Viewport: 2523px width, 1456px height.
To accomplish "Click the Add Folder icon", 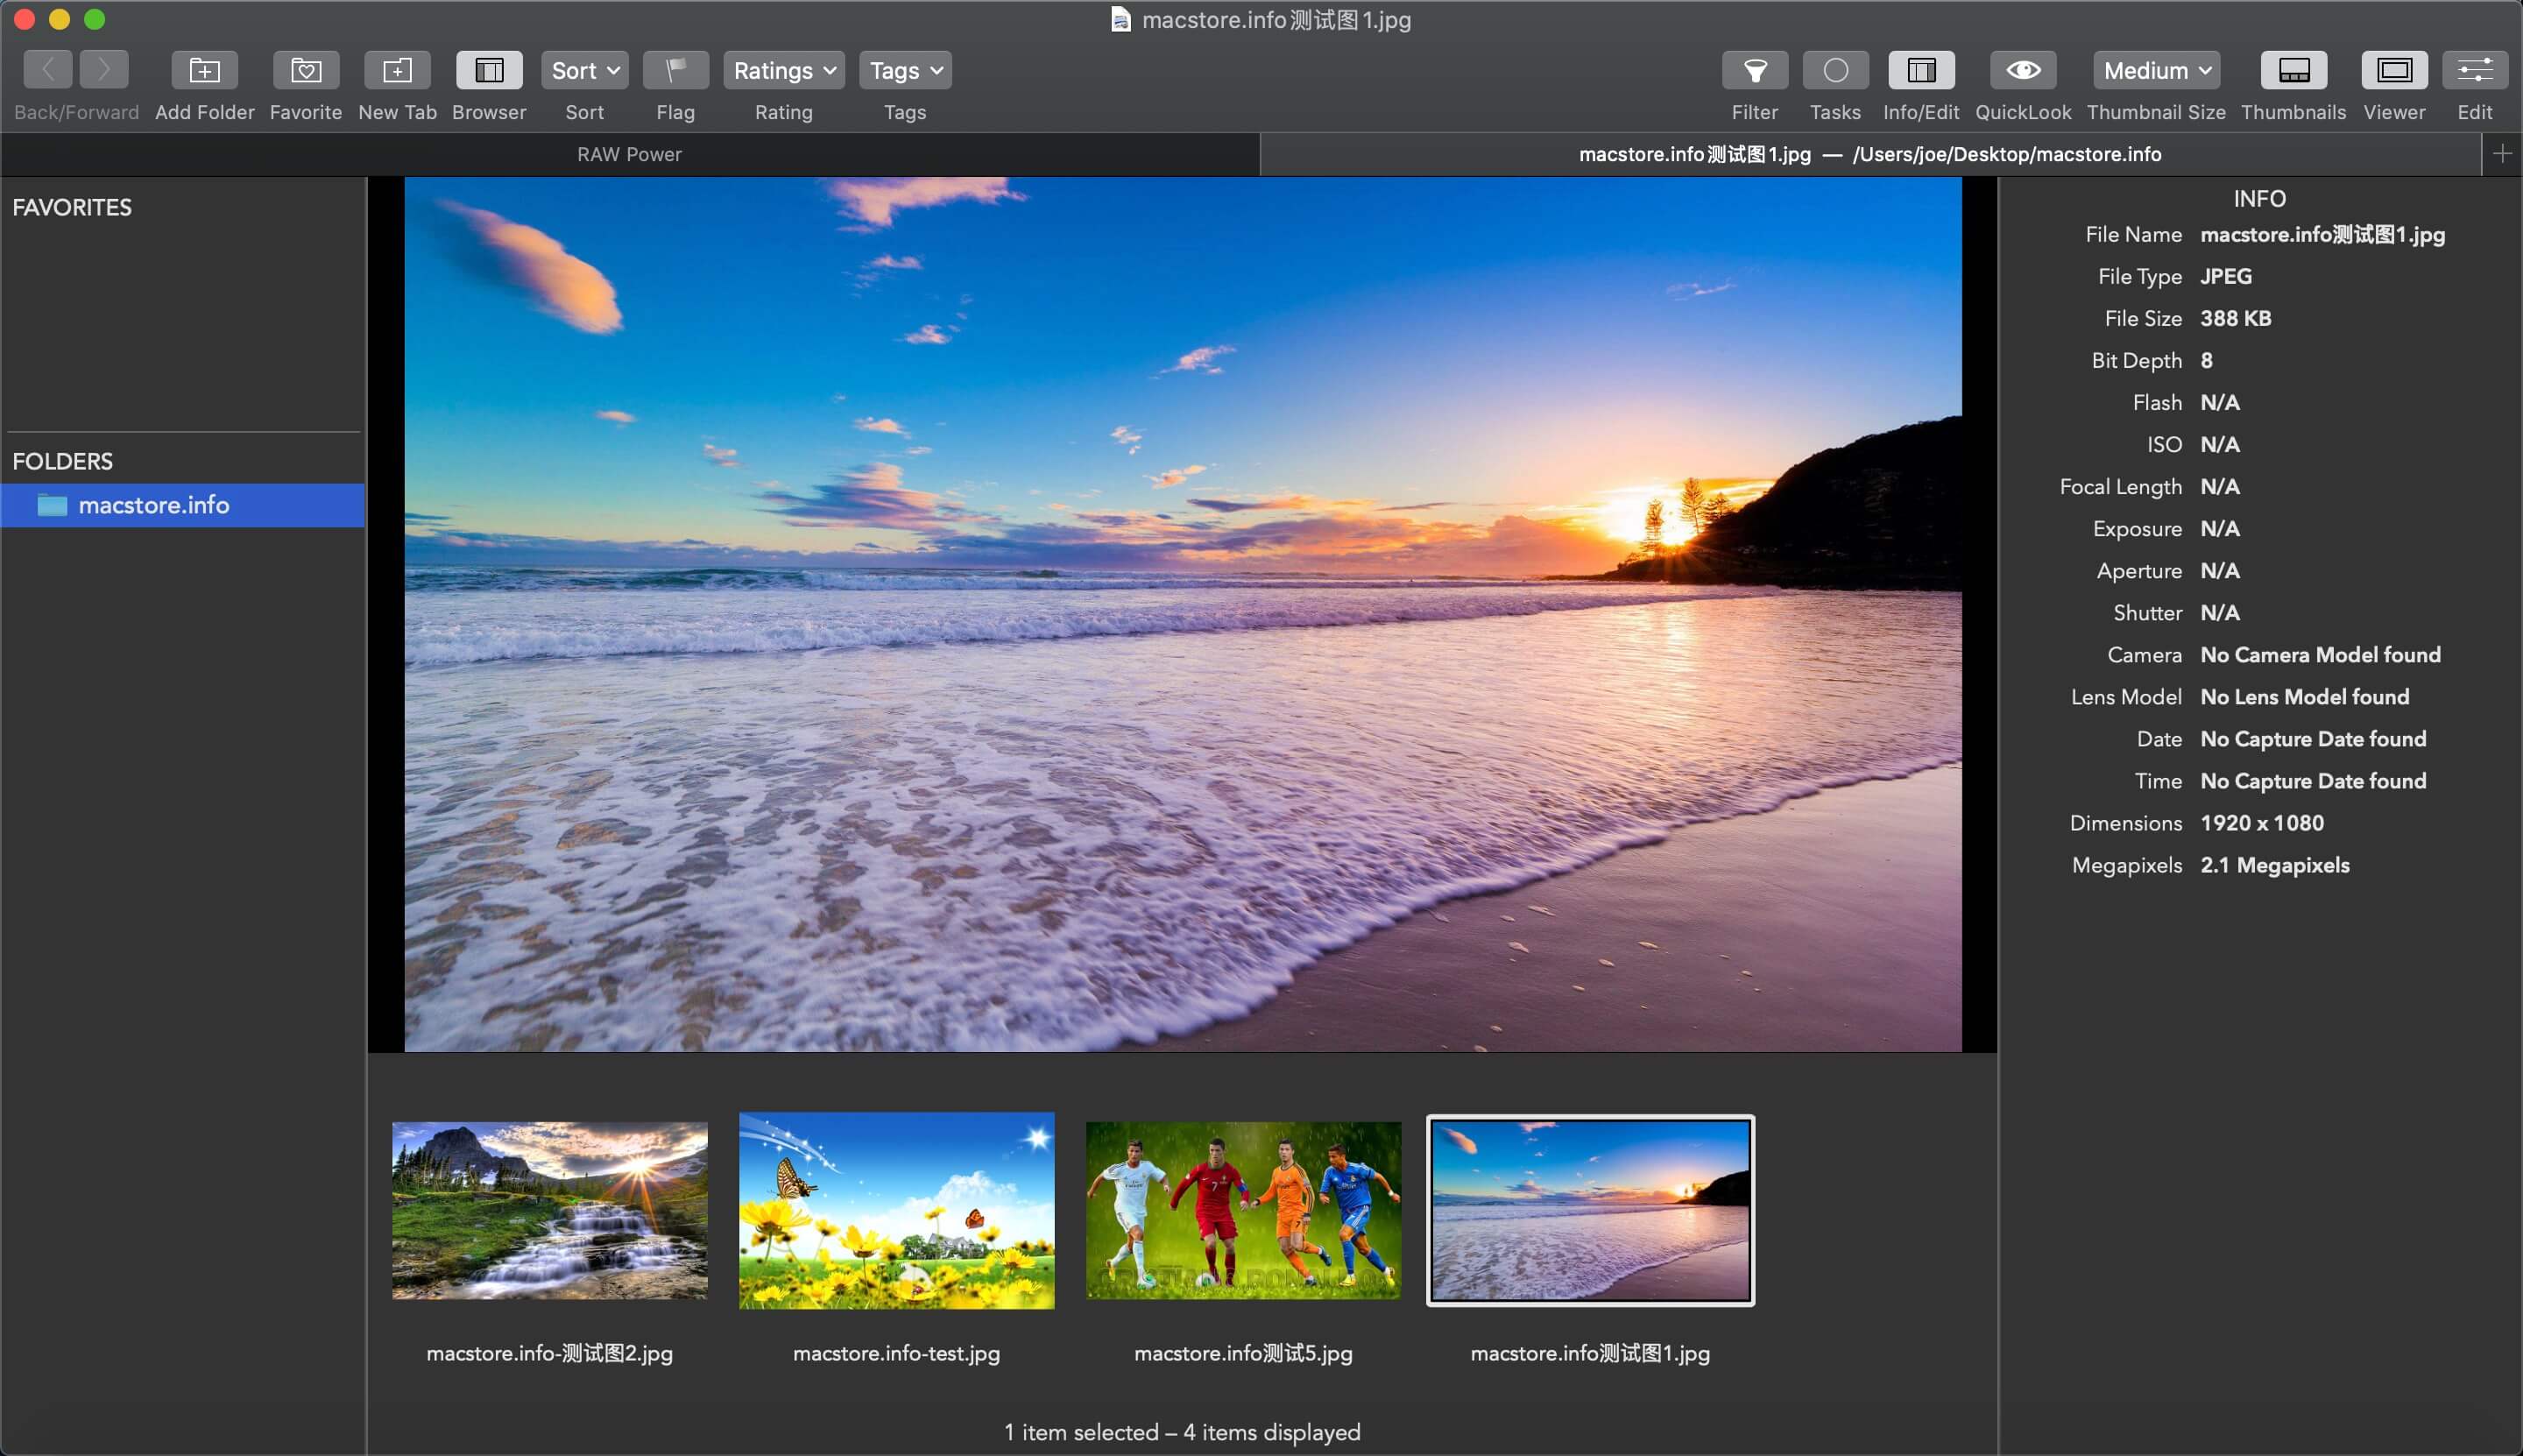I will [202, 69].
